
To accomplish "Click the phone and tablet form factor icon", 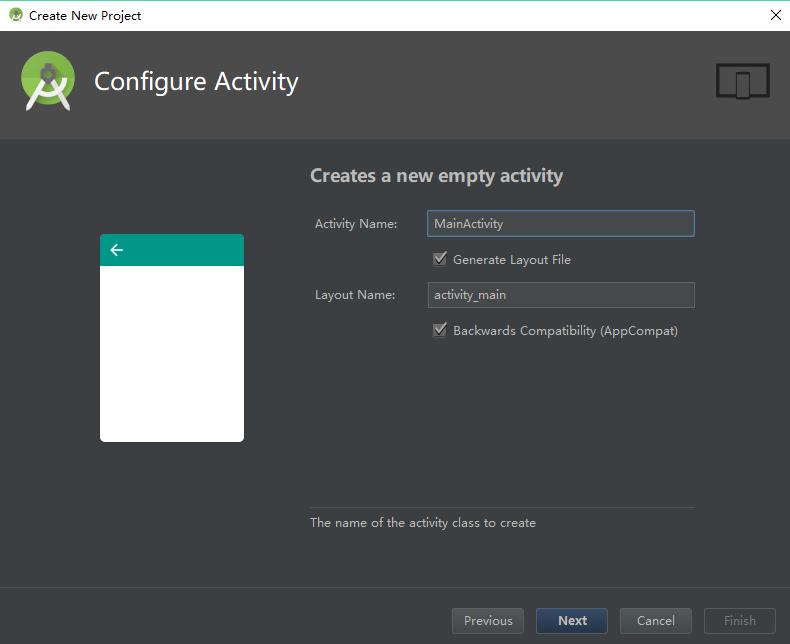I will point(743,81).
